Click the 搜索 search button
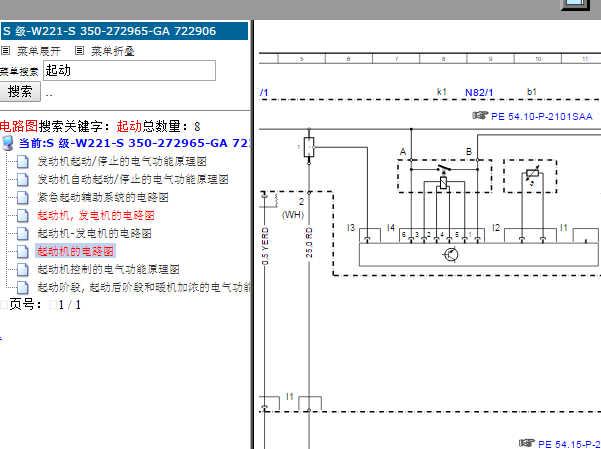601x449 pixels. tap(20, 92)
